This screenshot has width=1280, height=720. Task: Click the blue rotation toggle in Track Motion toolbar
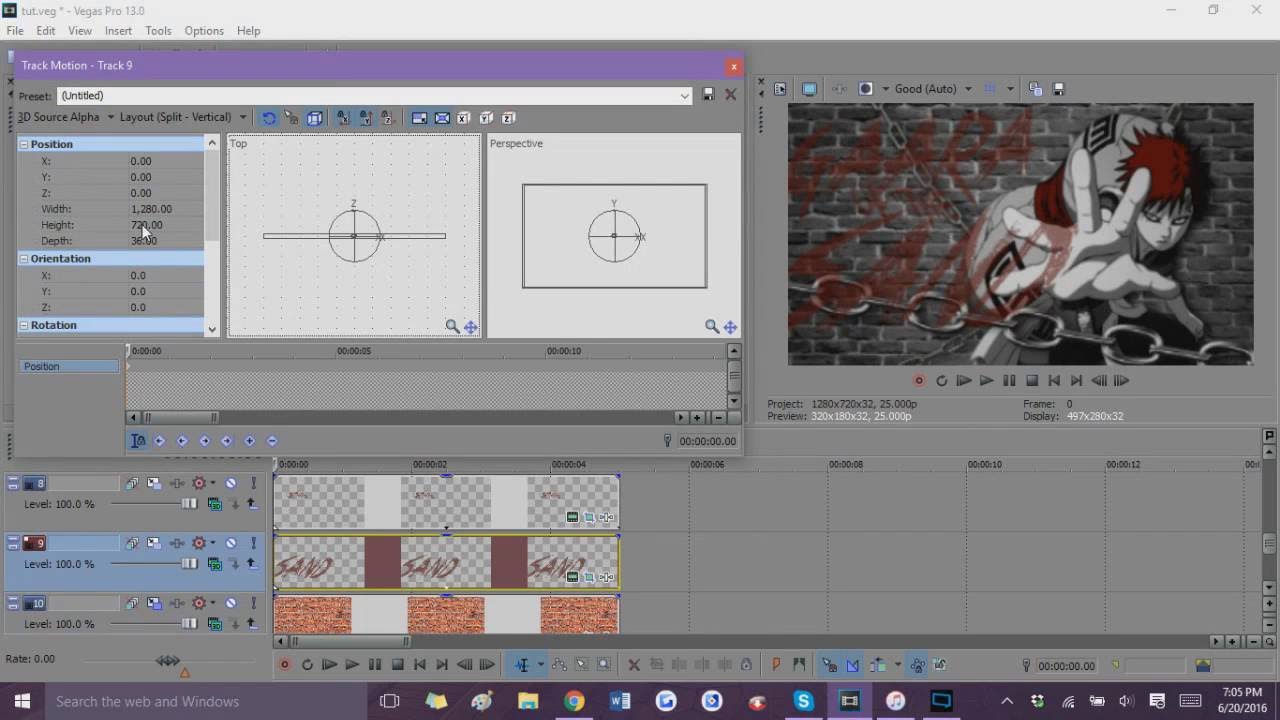coord(269,118)
